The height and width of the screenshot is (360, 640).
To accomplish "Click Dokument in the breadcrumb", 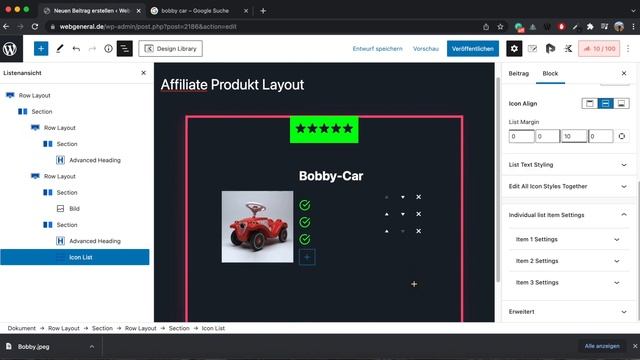I will tap(22, 328).
